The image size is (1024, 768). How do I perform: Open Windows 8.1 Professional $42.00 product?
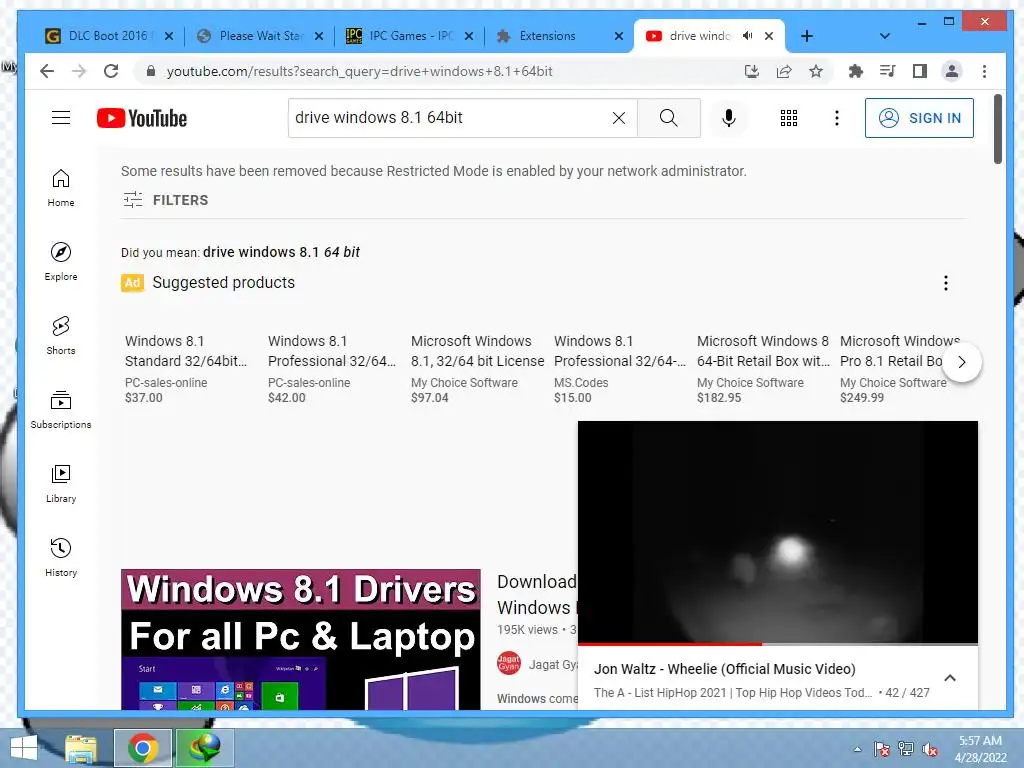click(332, 368)
